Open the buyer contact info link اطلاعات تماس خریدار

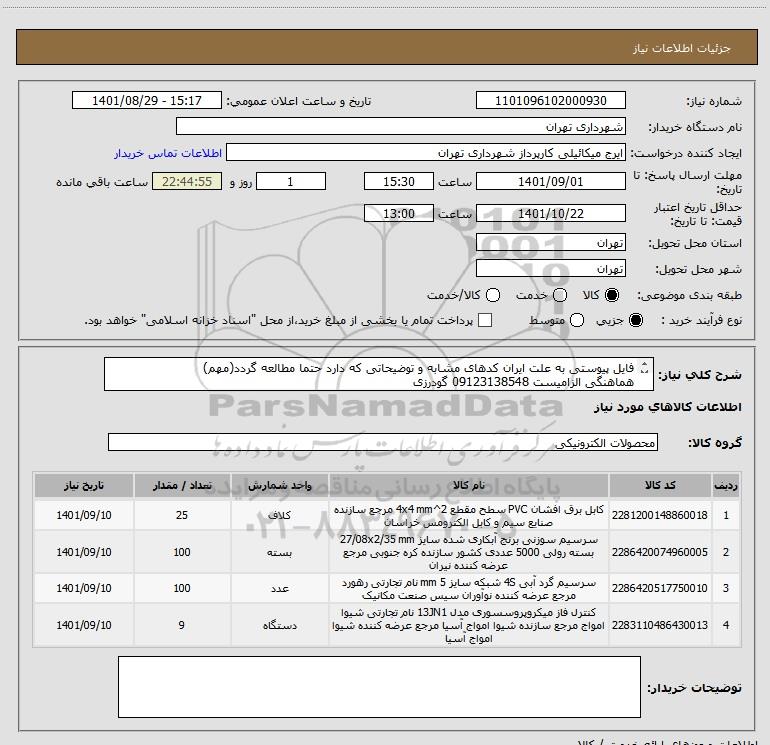tap(168, 153)
